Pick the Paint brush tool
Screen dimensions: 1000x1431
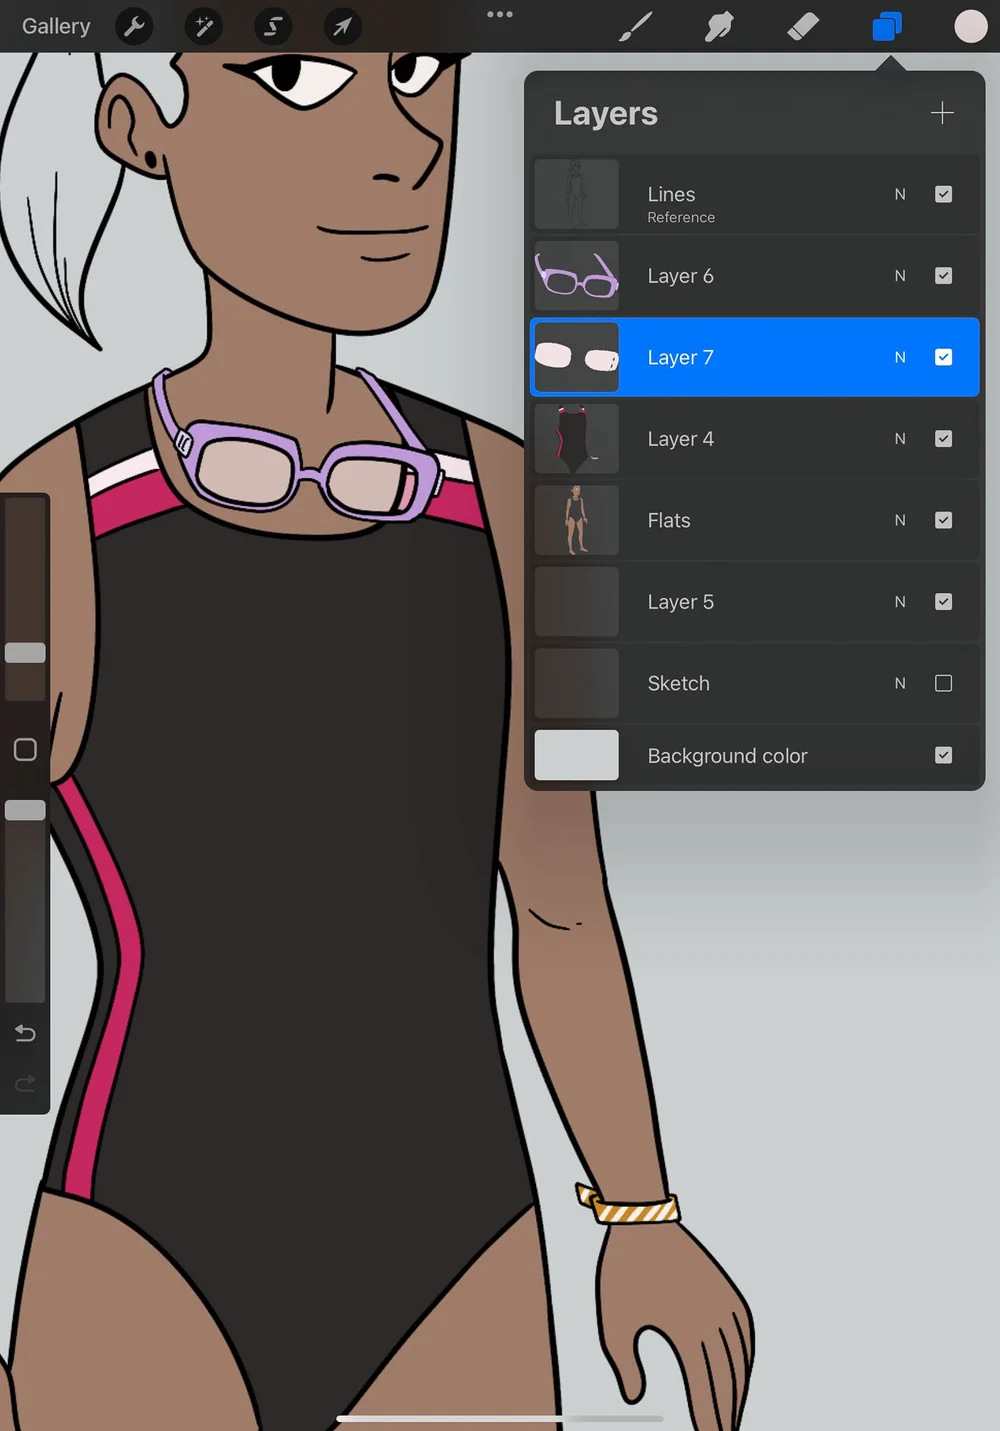[635, 27]
